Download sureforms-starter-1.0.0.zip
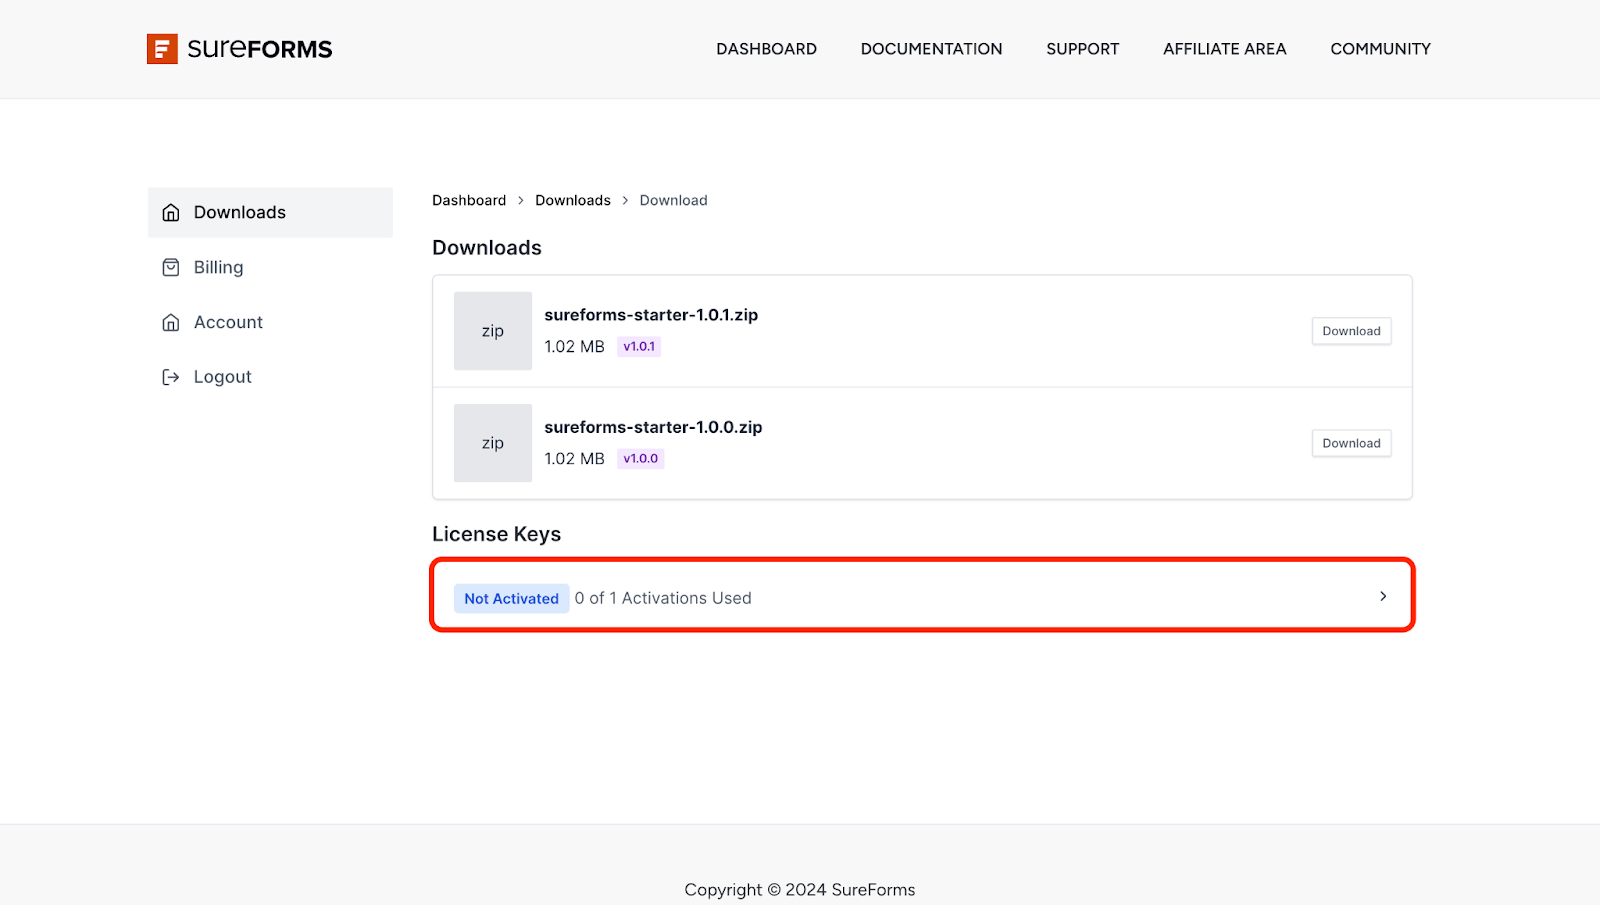This screenshot has width=1600, height=905. pos(1351,443)
